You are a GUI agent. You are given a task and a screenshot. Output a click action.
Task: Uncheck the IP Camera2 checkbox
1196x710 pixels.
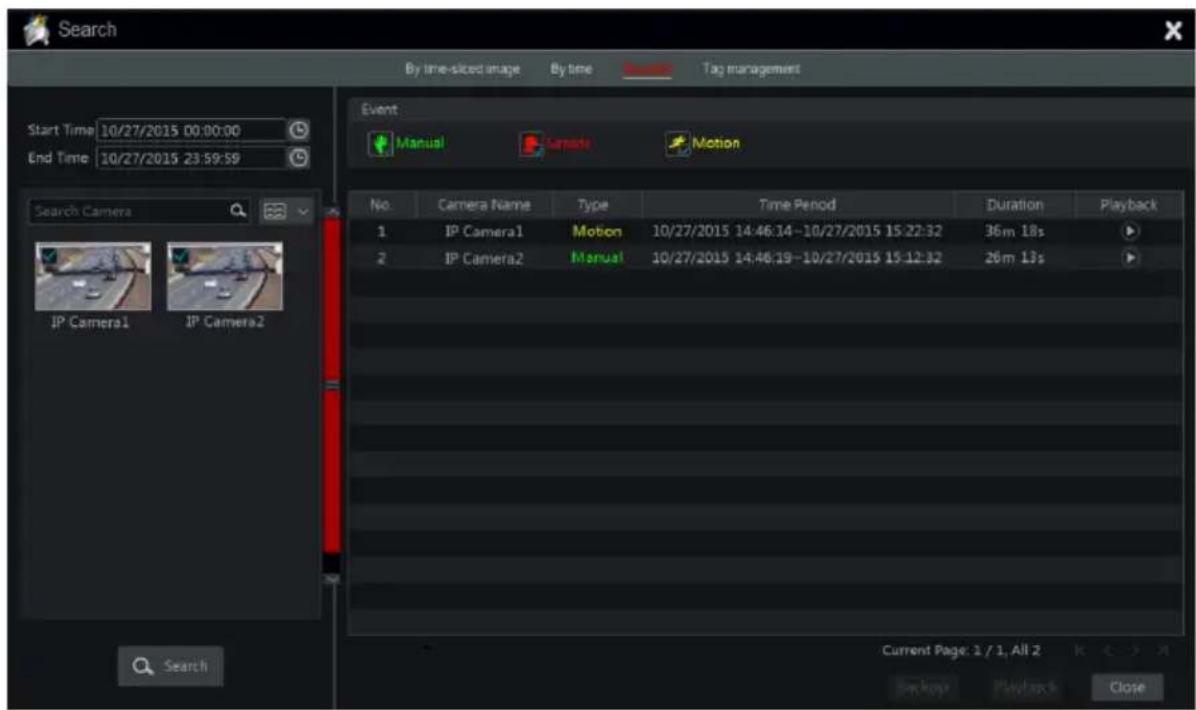click(x=180, y=256)
